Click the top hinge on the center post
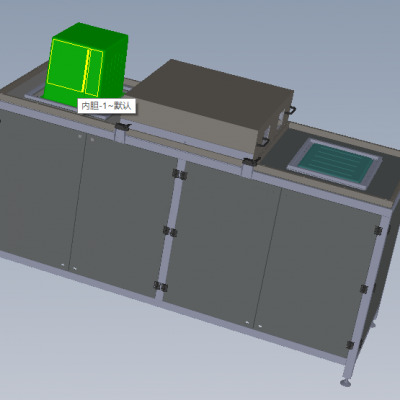Image resolution: width=400 pixels, height=400 pixels. pyautogui.click(x=179, y=174)
